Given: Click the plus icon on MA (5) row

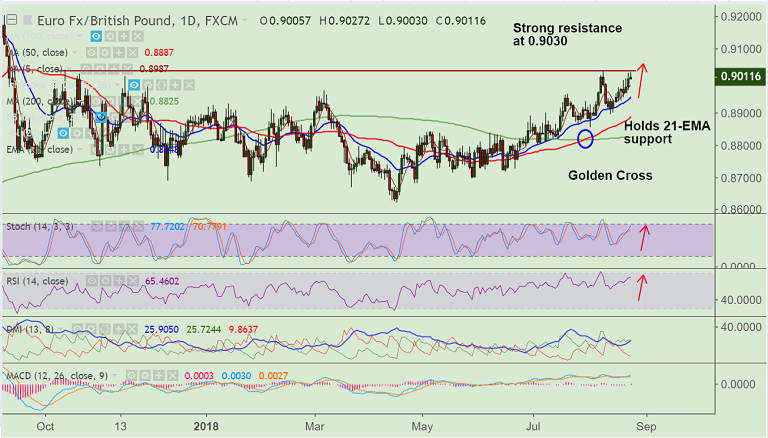Looking at the screenshot, I should 114,69.
